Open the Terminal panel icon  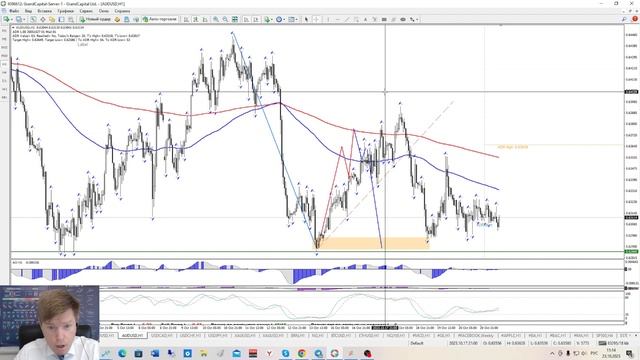tap(61, 19)
